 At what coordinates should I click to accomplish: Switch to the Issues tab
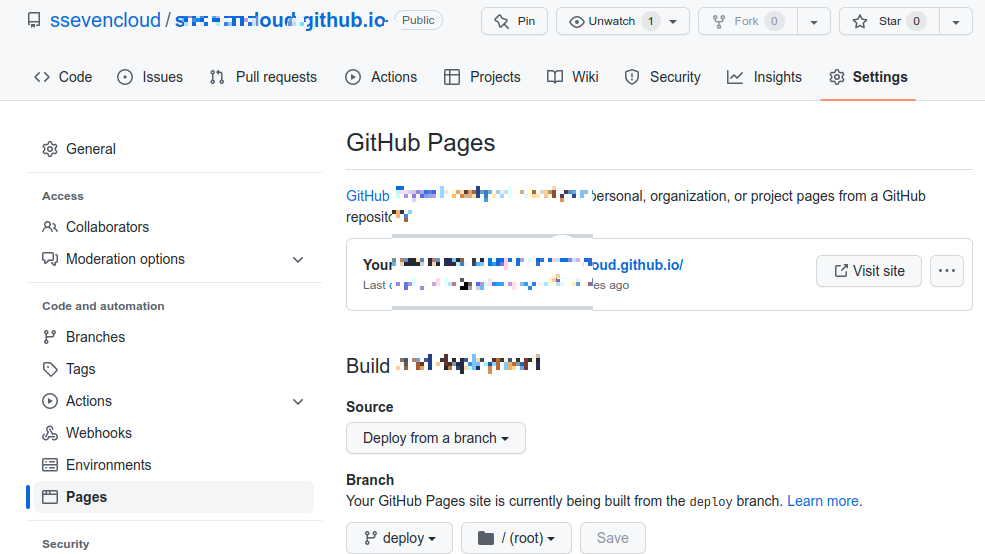point(150,77)
